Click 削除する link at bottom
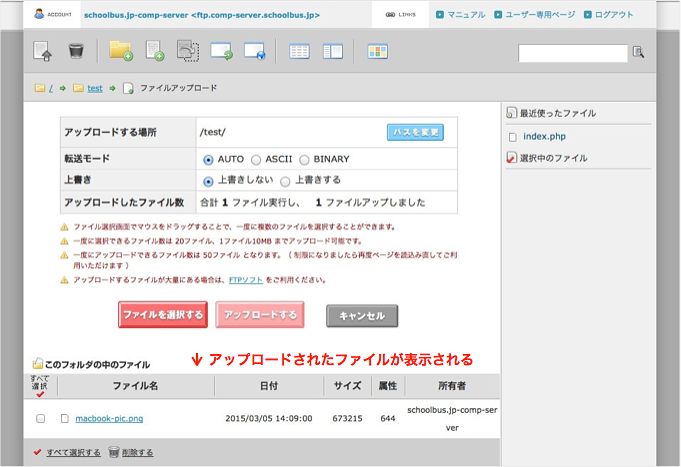This screenshot has height=467, width=681. tap(137, 452)
